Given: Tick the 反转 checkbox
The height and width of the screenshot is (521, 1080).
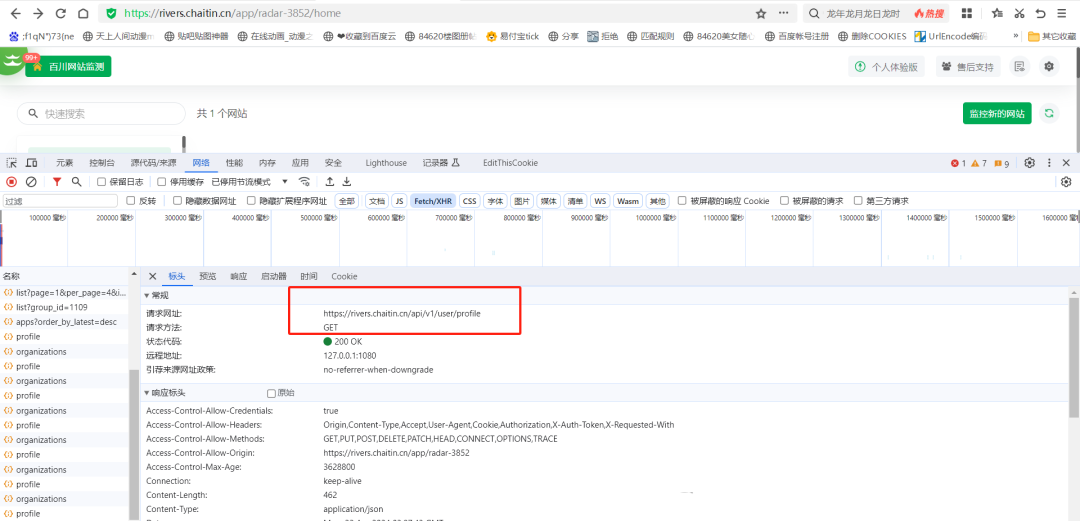Looking at the screenshot, I should point(131,201).
